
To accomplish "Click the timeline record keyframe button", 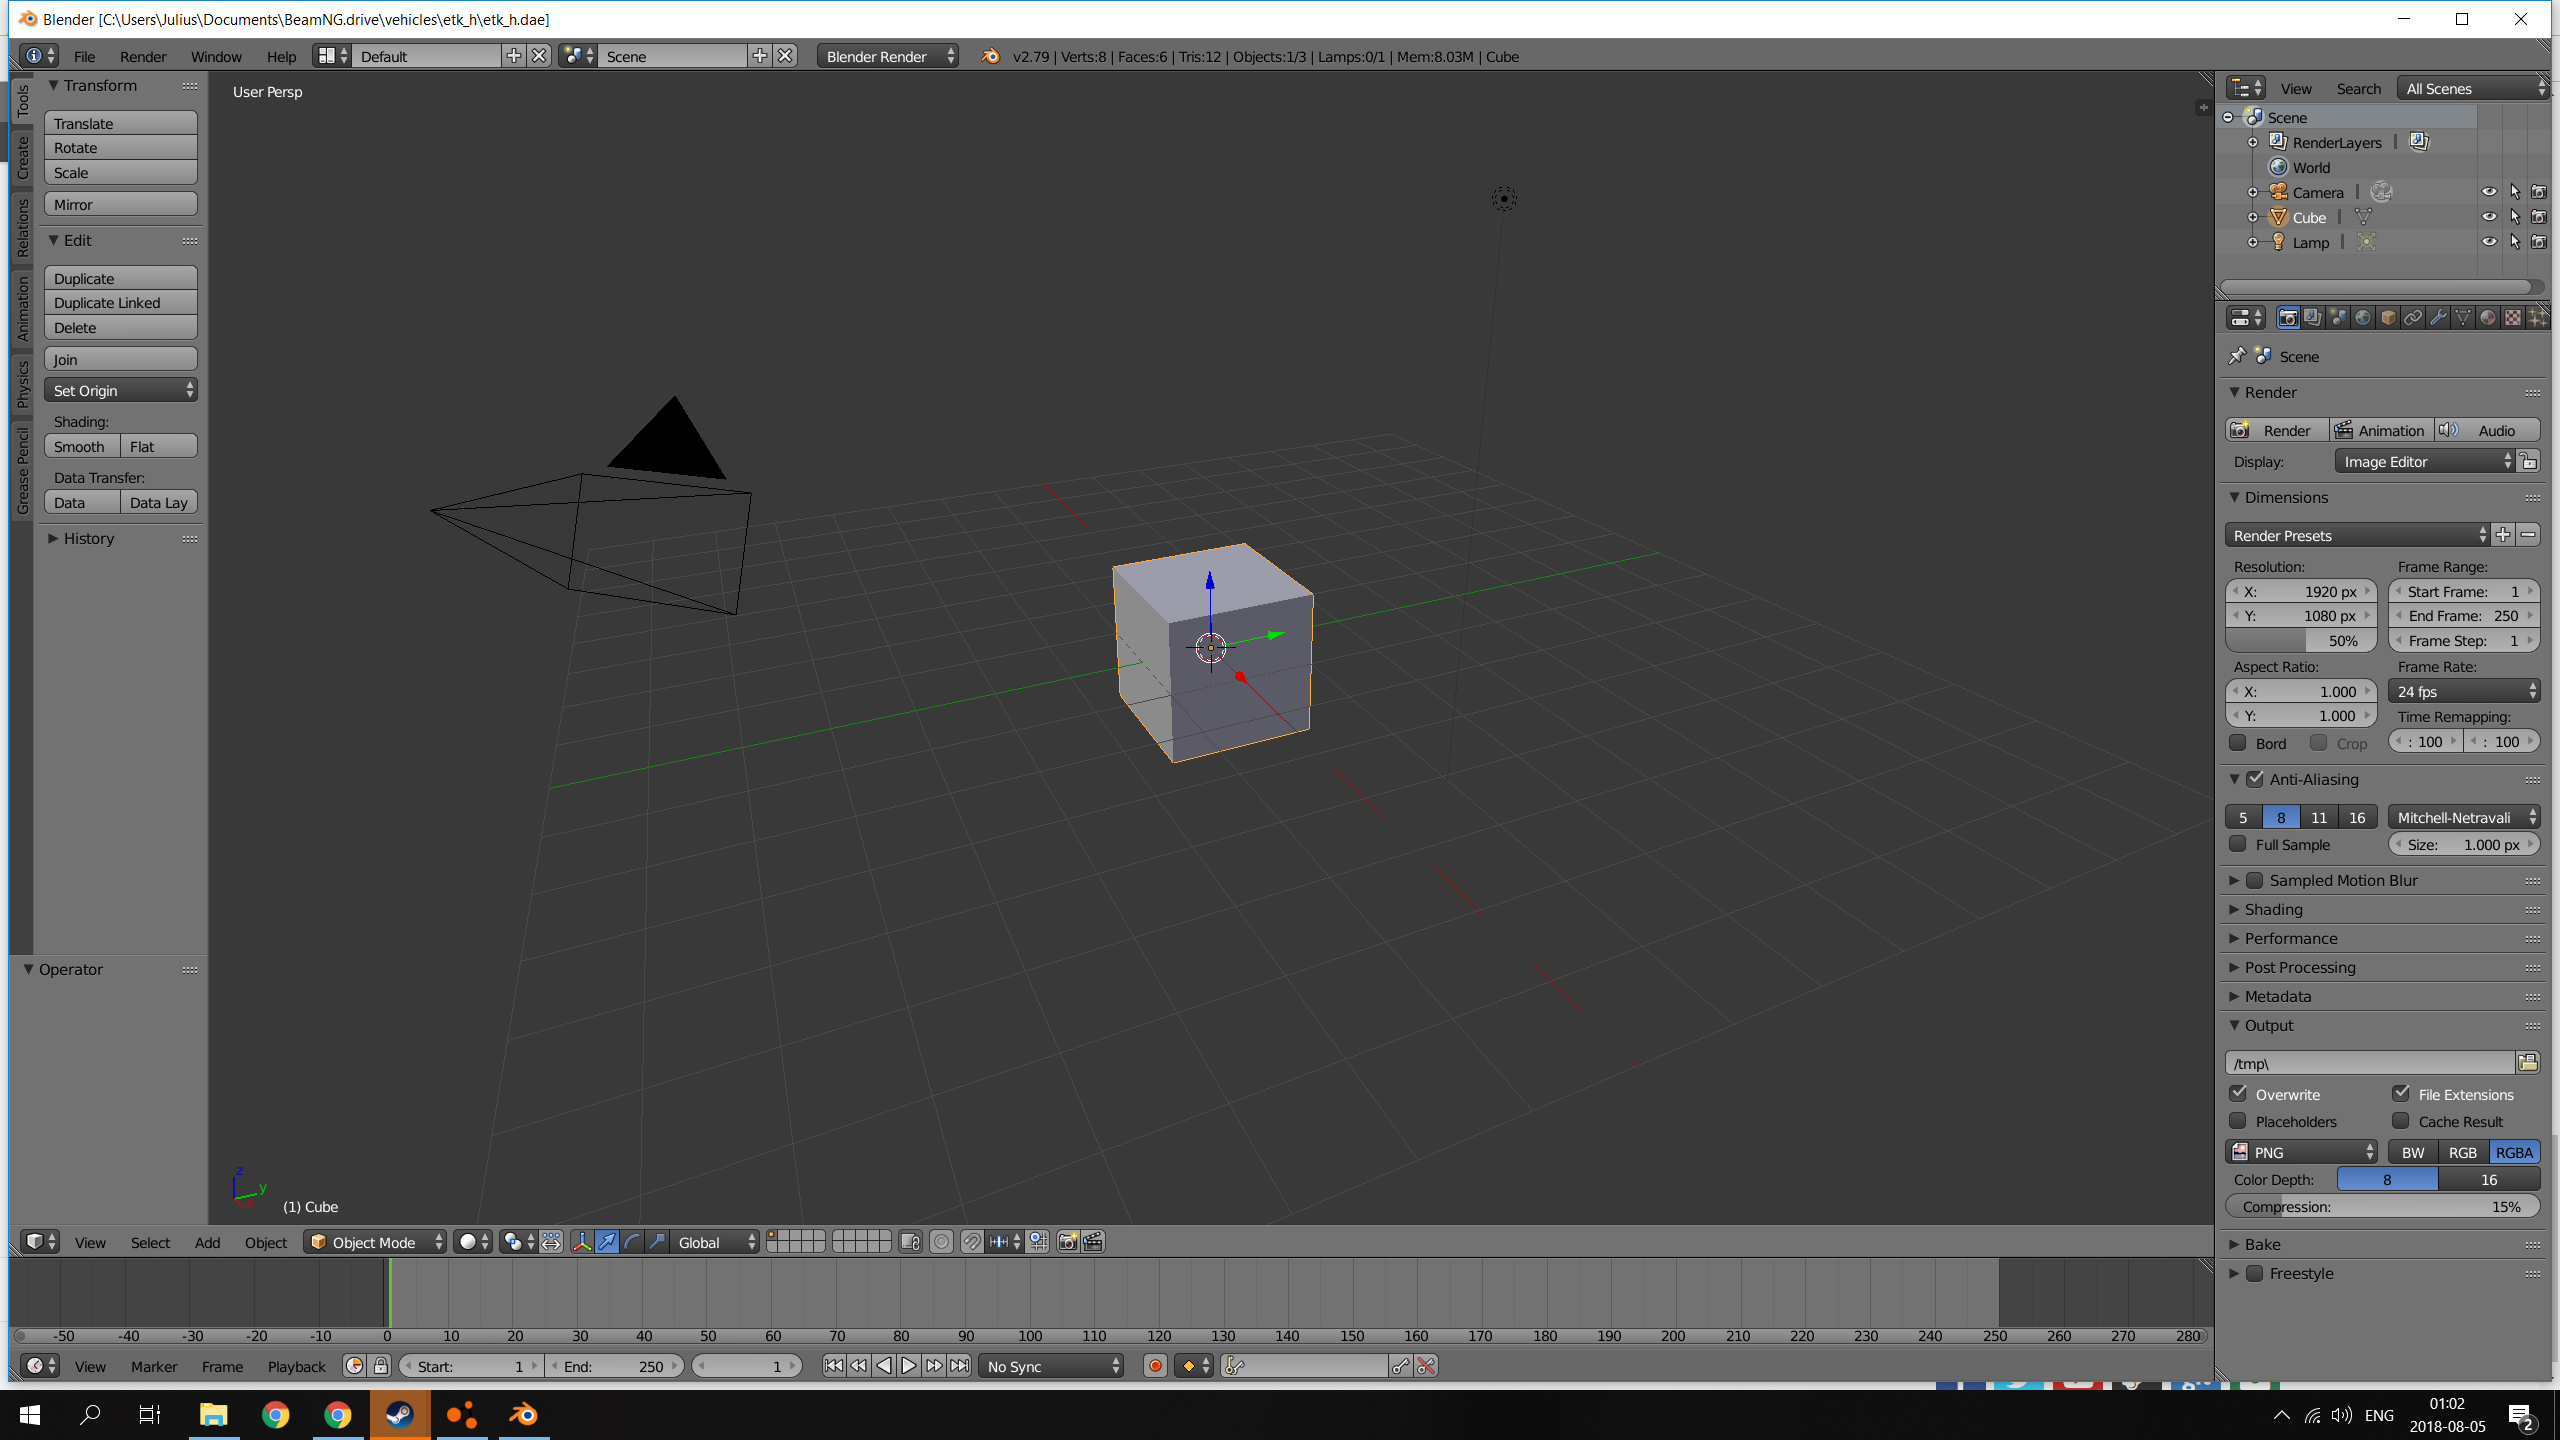I will tap(1155, 1366).
